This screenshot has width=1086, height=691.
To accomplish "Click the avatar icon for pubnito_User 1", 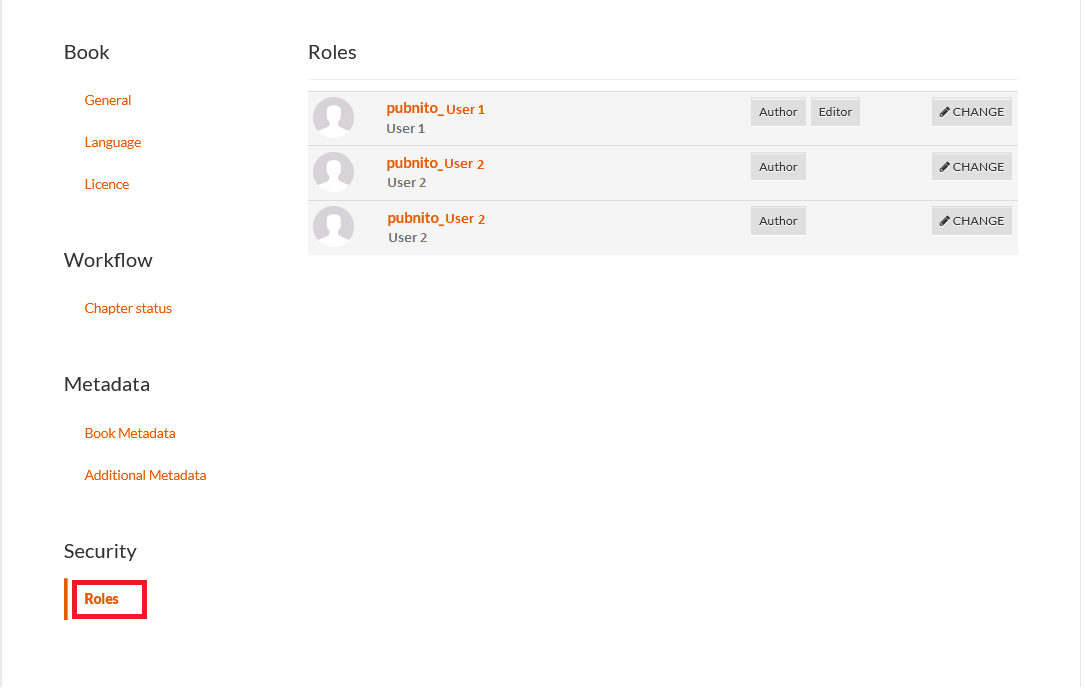I will (x=333, y=117).
